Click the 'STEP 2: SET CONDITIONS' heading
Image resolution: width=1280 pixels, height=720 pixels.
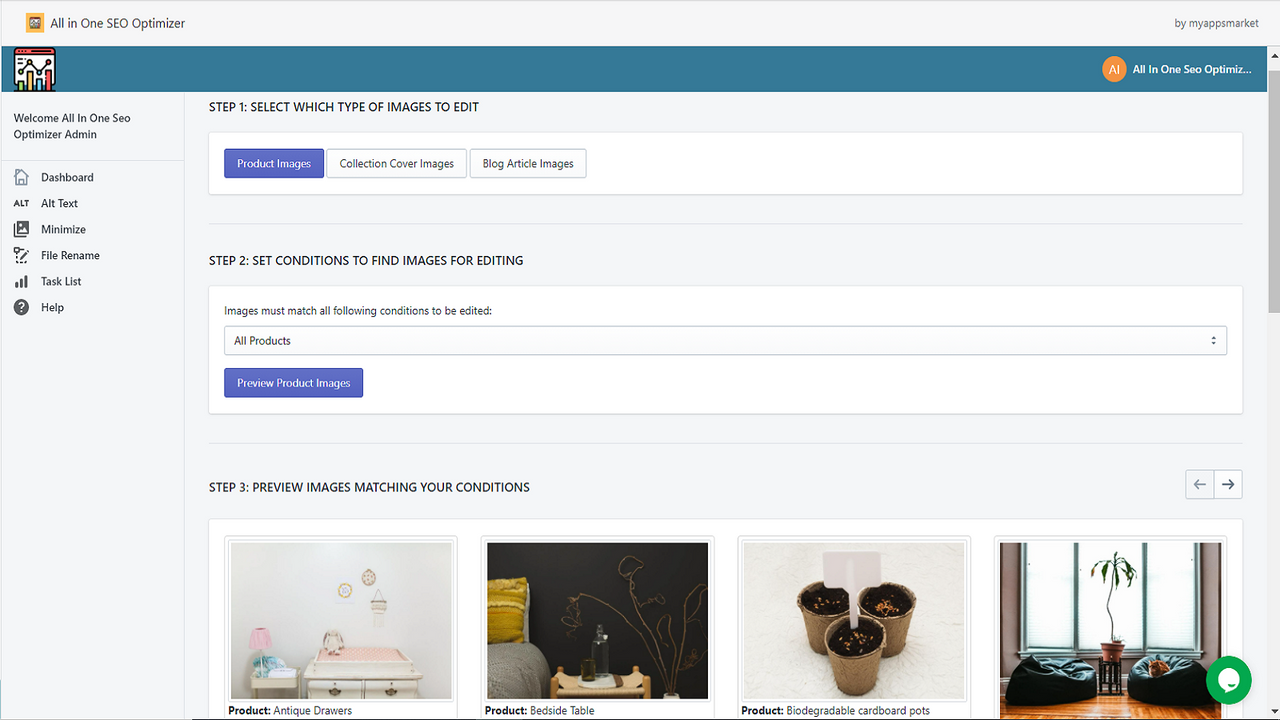tap(366, 260)
